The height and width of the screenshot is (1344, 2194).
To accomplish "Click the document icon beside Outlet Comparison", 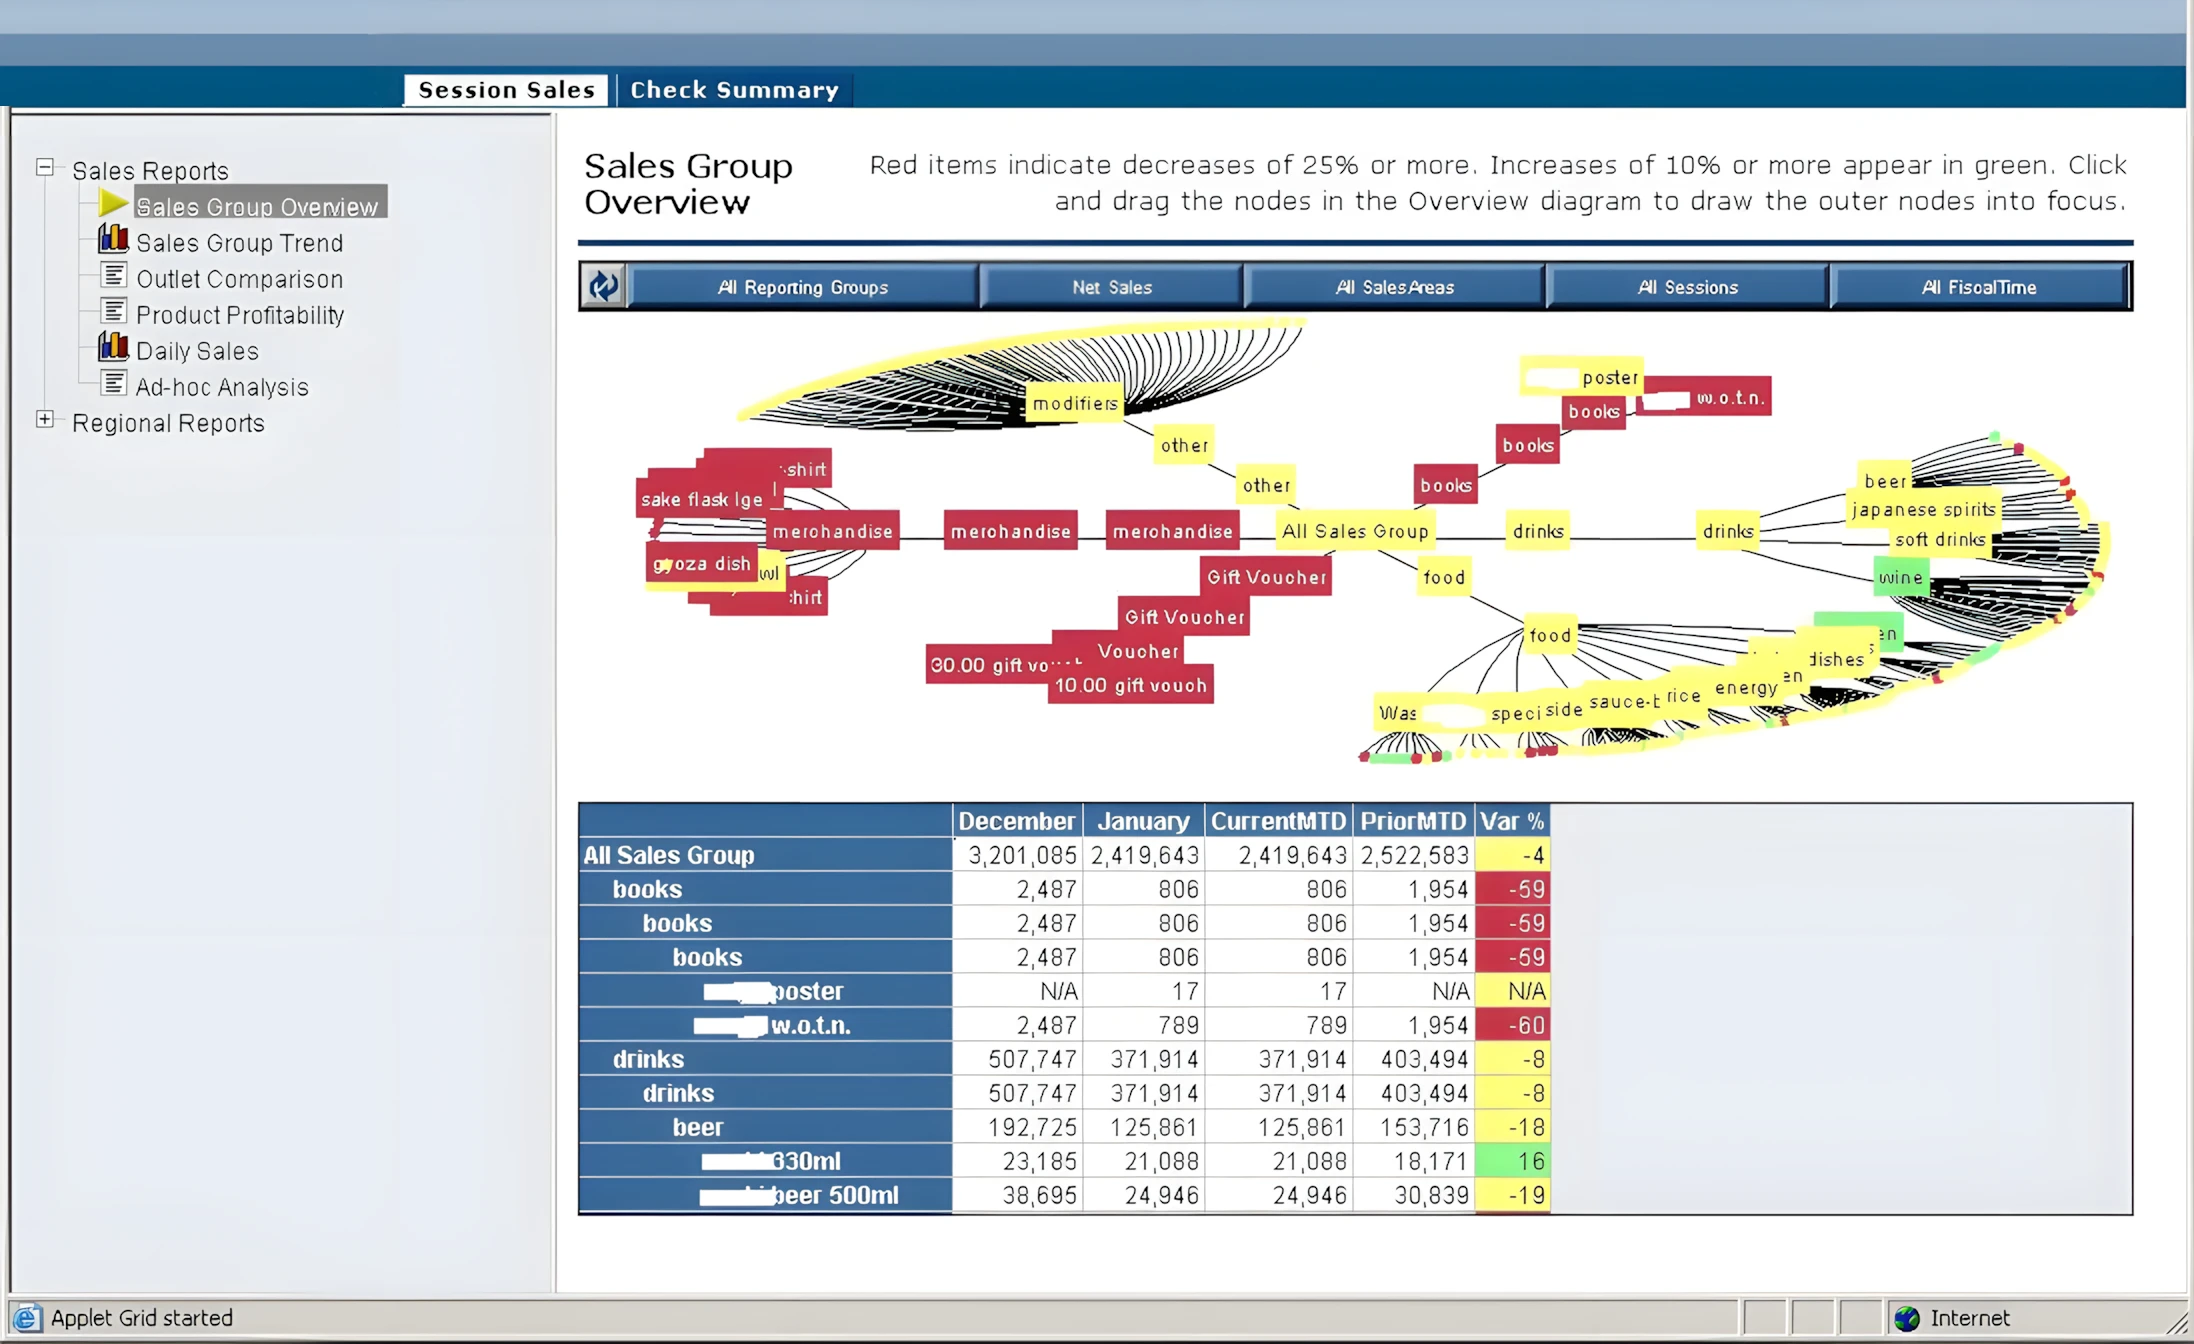I will pyautogui.click(x=114, y=276).
